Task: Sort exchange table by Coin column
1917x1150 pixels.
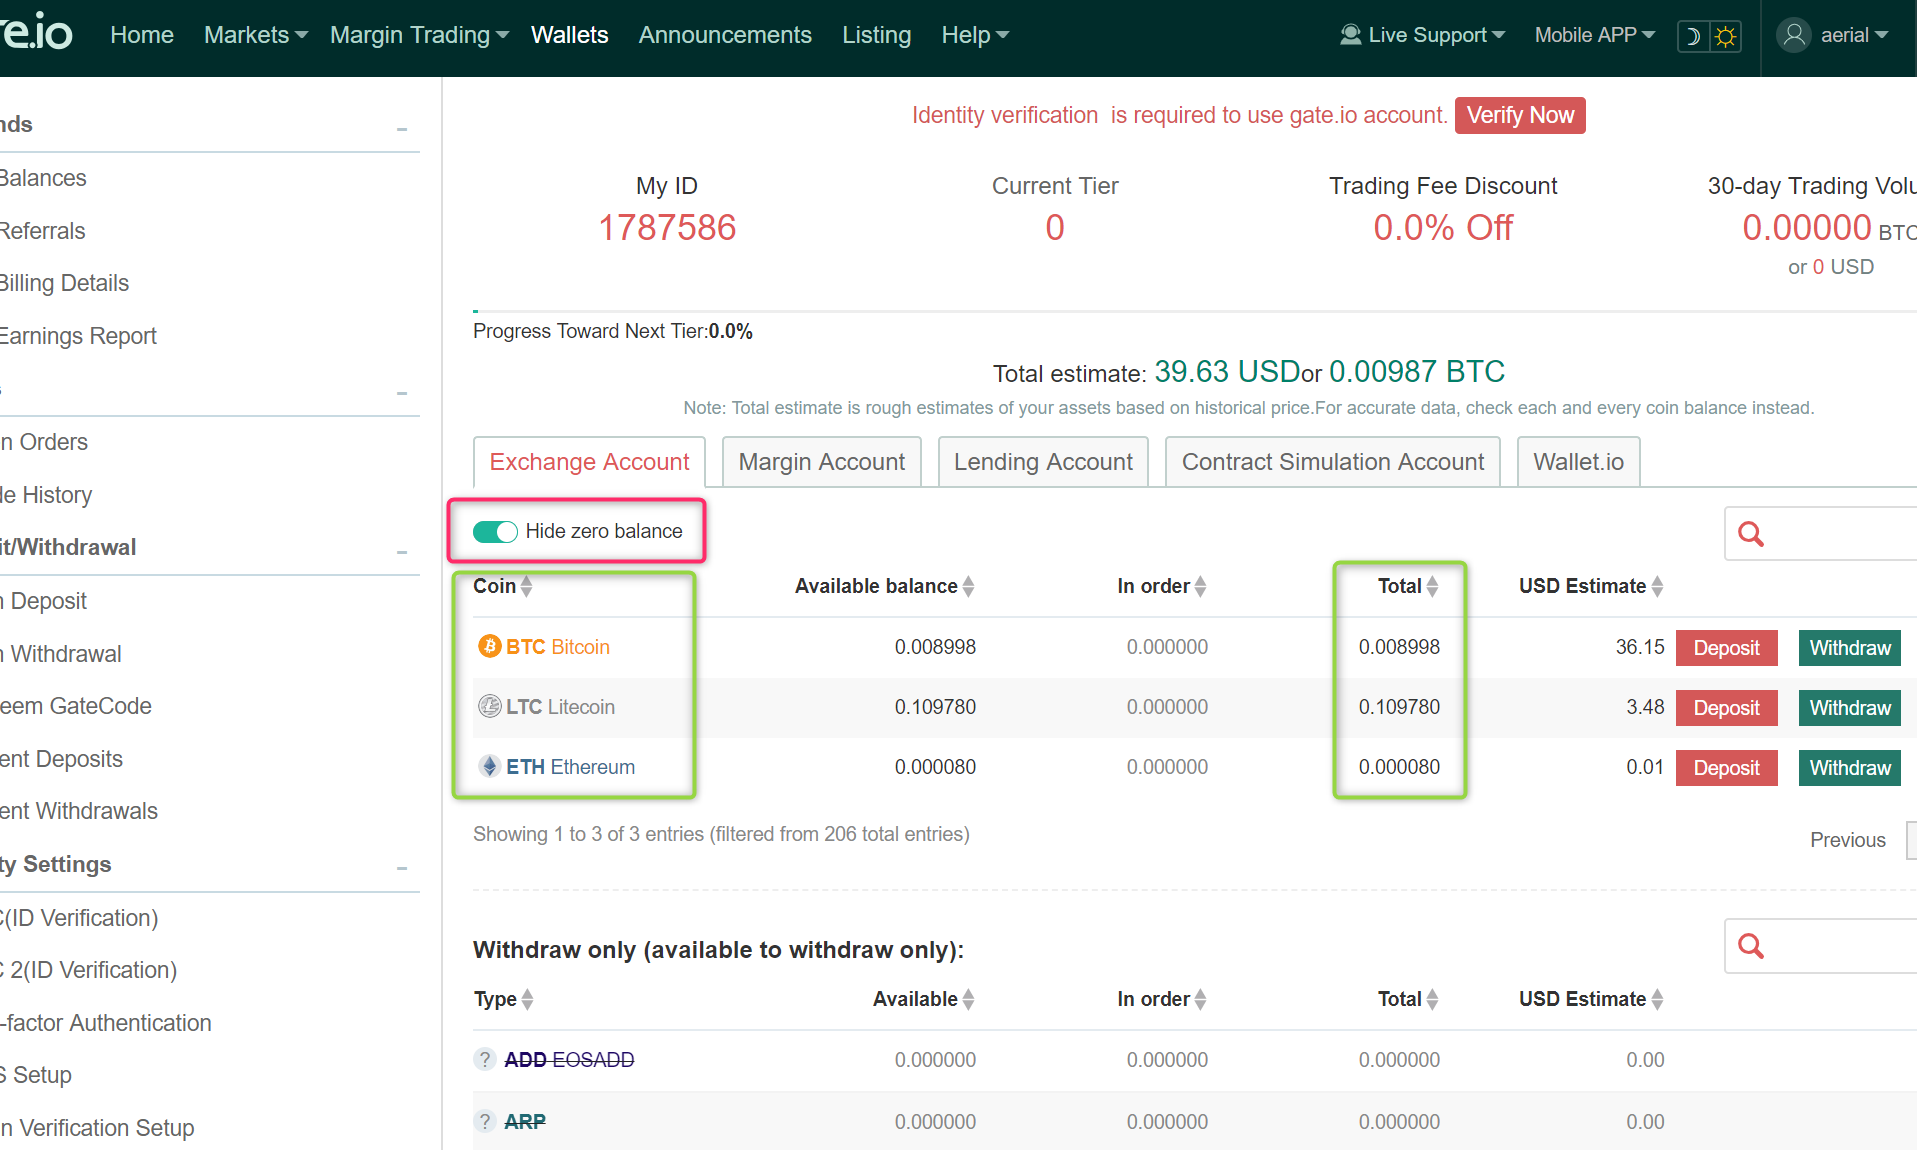Action: tap(526, 587)
